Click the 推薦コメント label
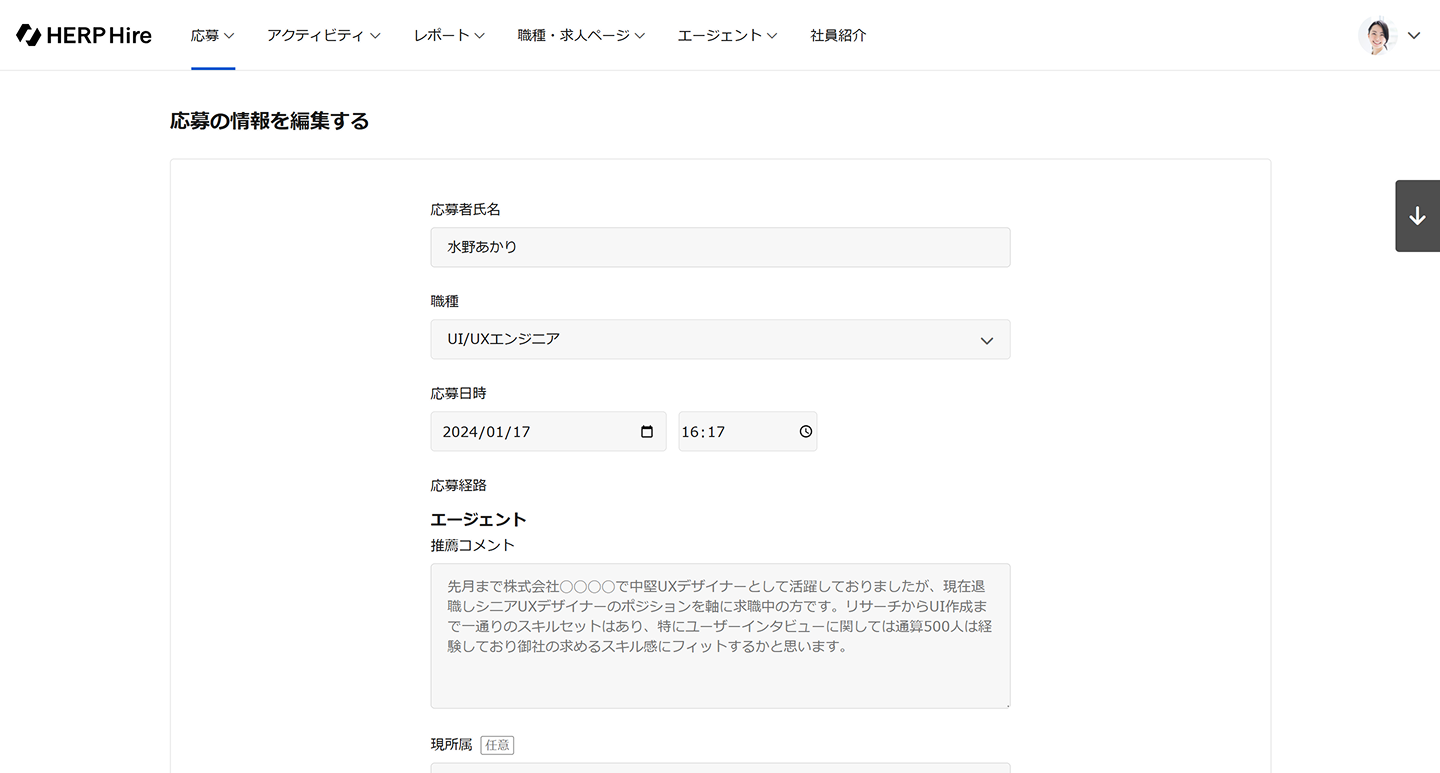Image resolution: width=1440 pixels, height=773 pixels. tap(473, 545)
